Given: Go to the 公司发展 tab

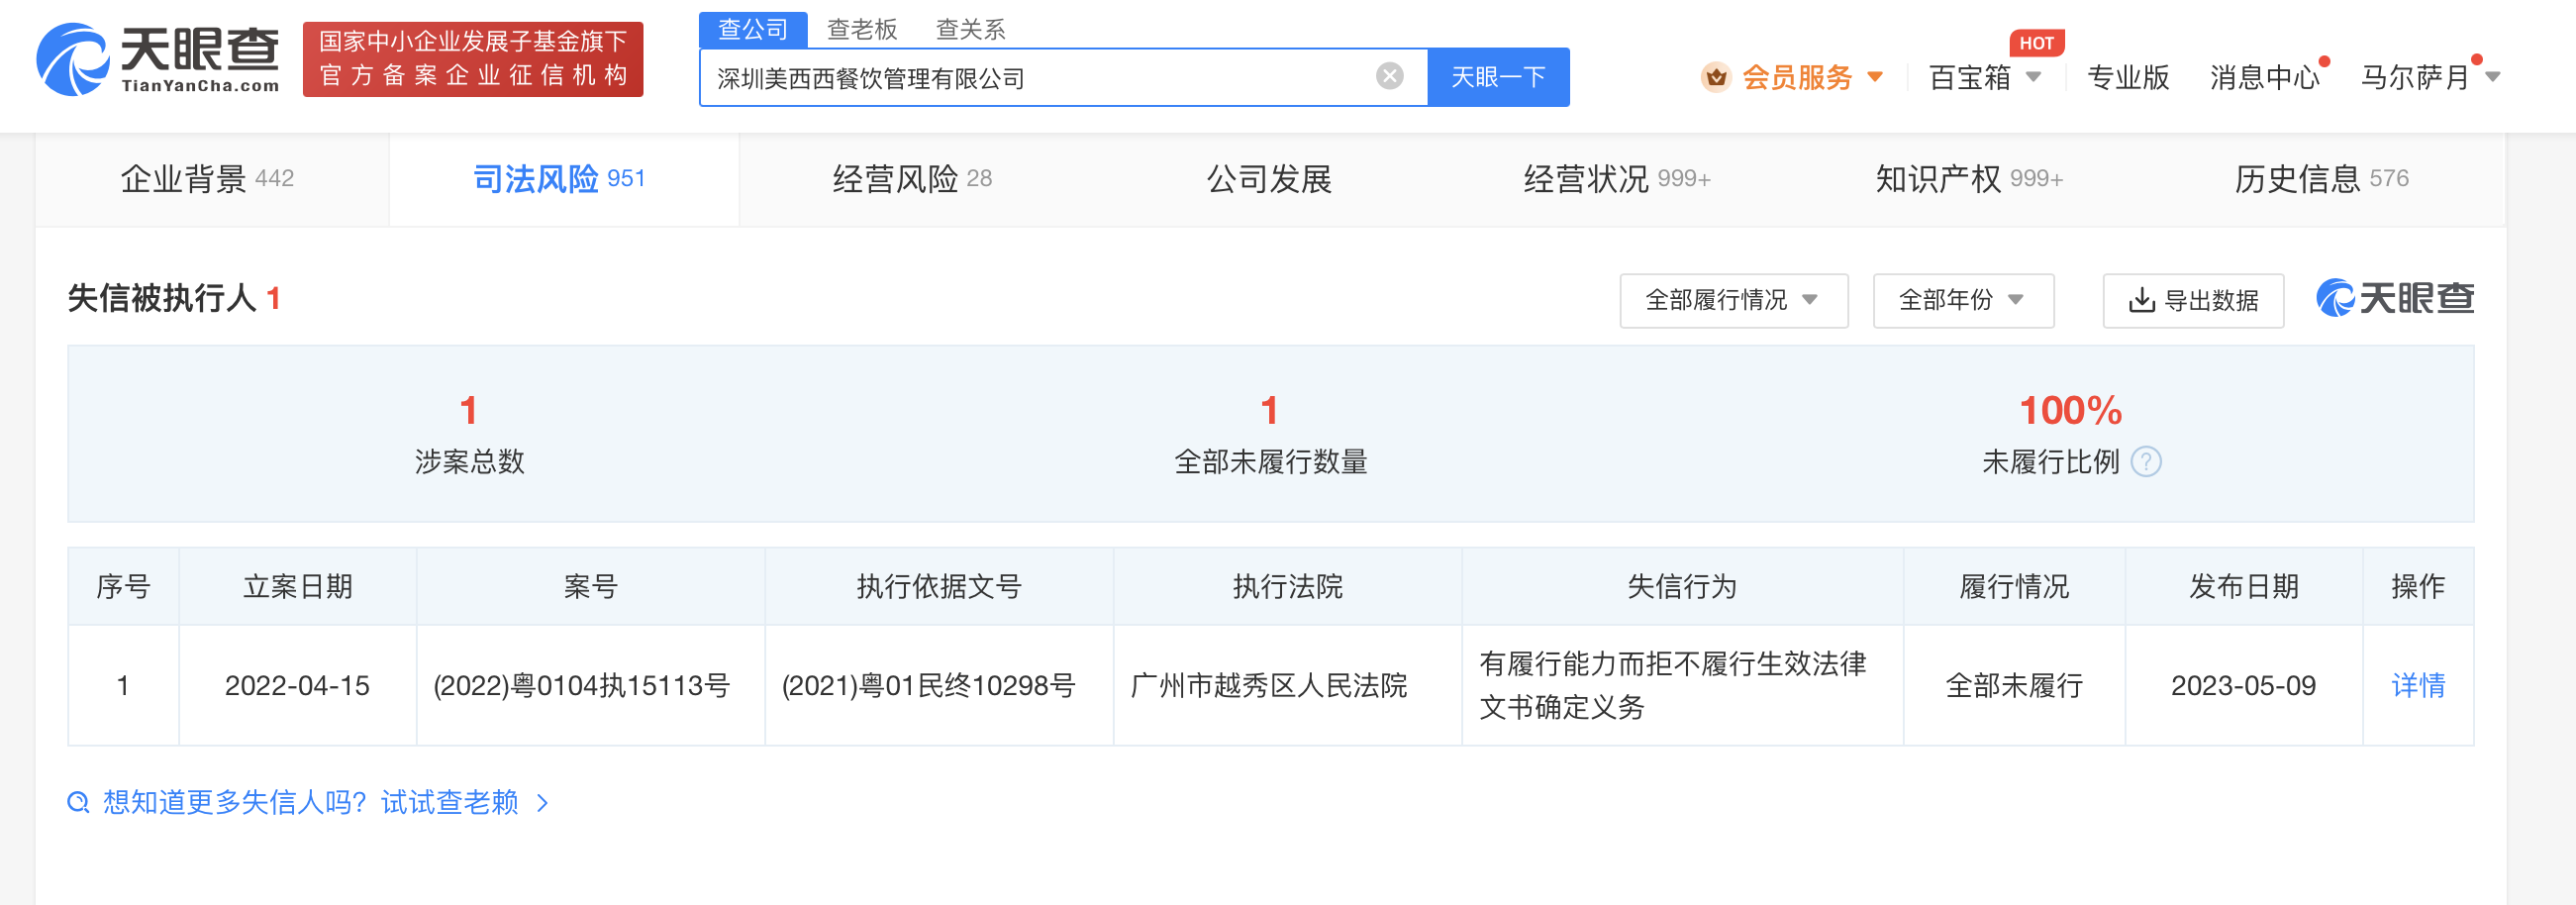Looking at the screenshot, I should [1269, 179].
